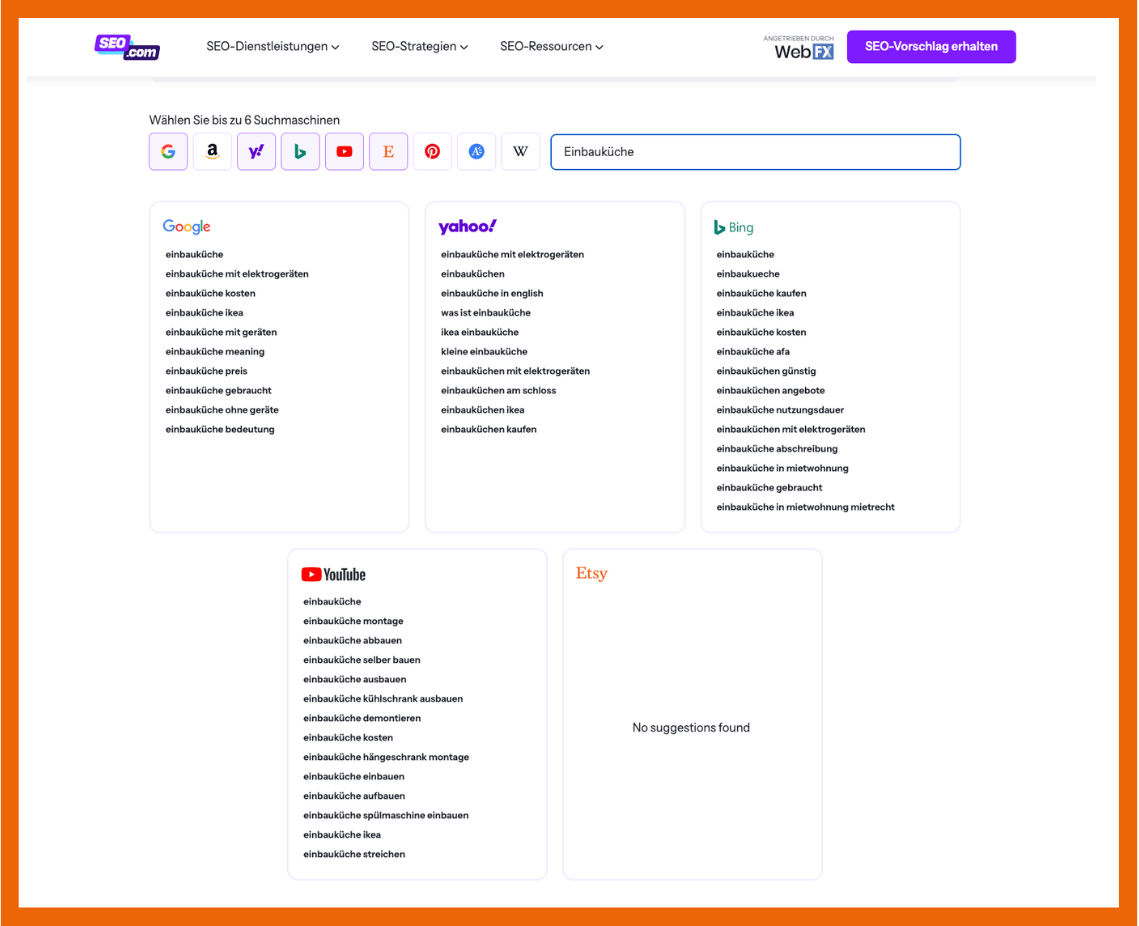The height and width of the screenshot is (926, 1139).
Task: Open the SEO-Ressourcen dropdown
Action: click(551, 47)
